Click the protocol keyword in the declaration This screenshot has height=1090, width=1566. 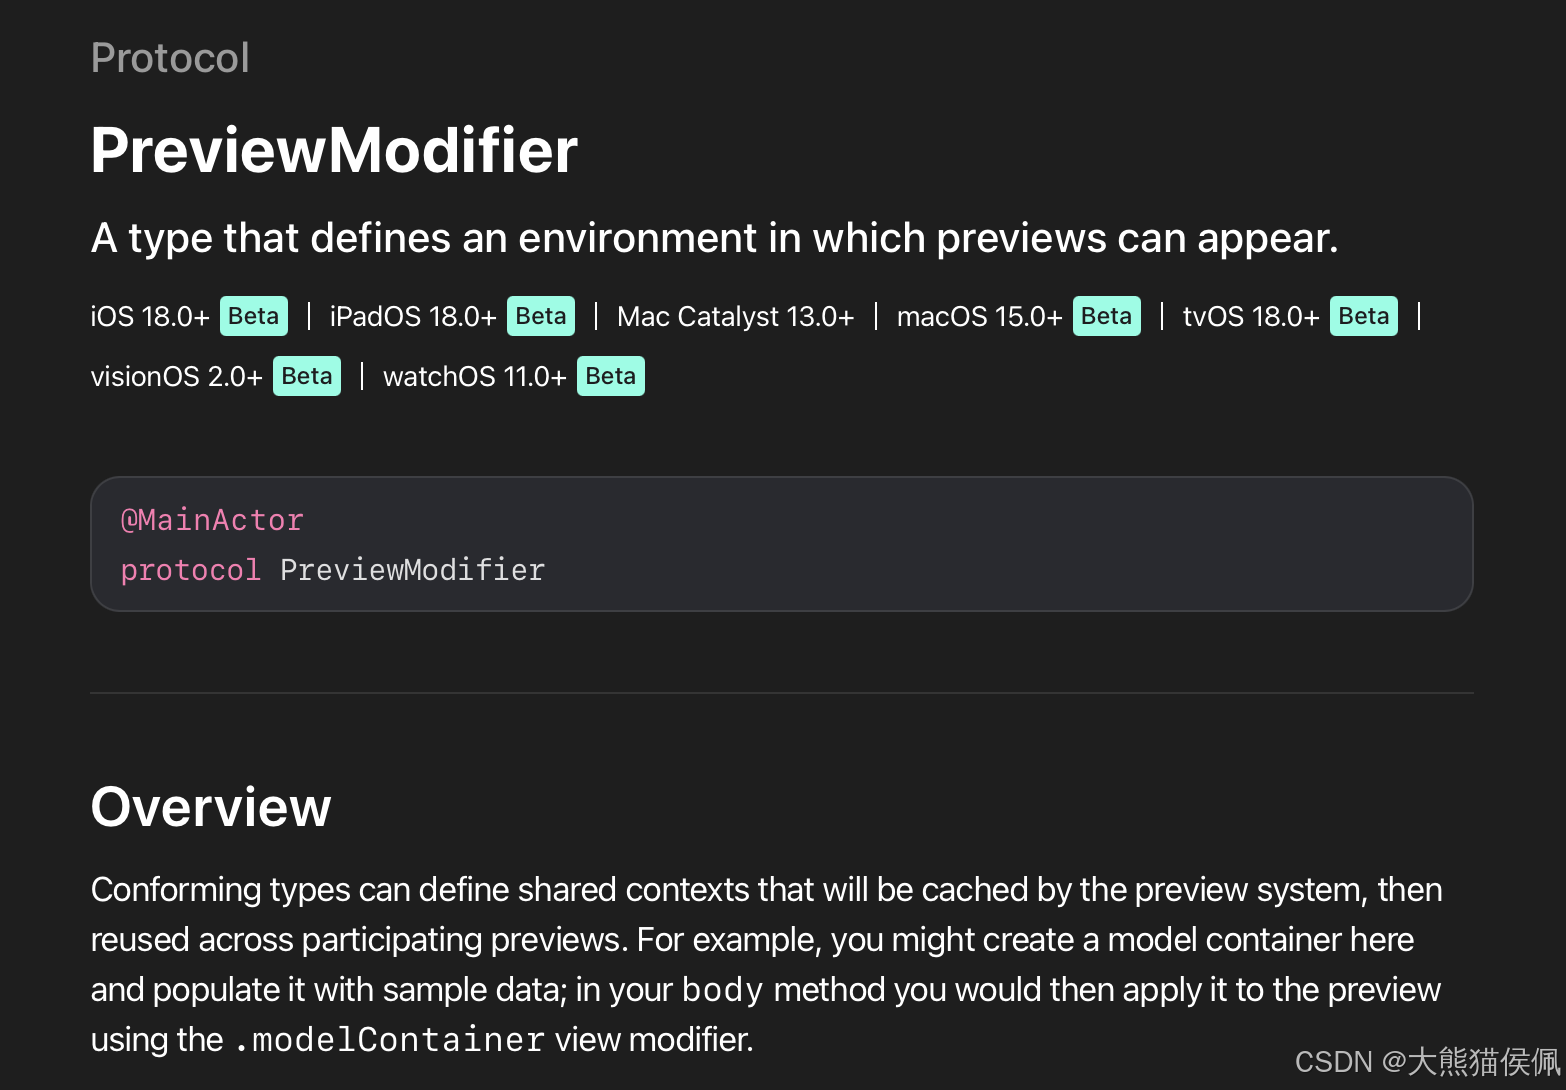tap(190, 570)
